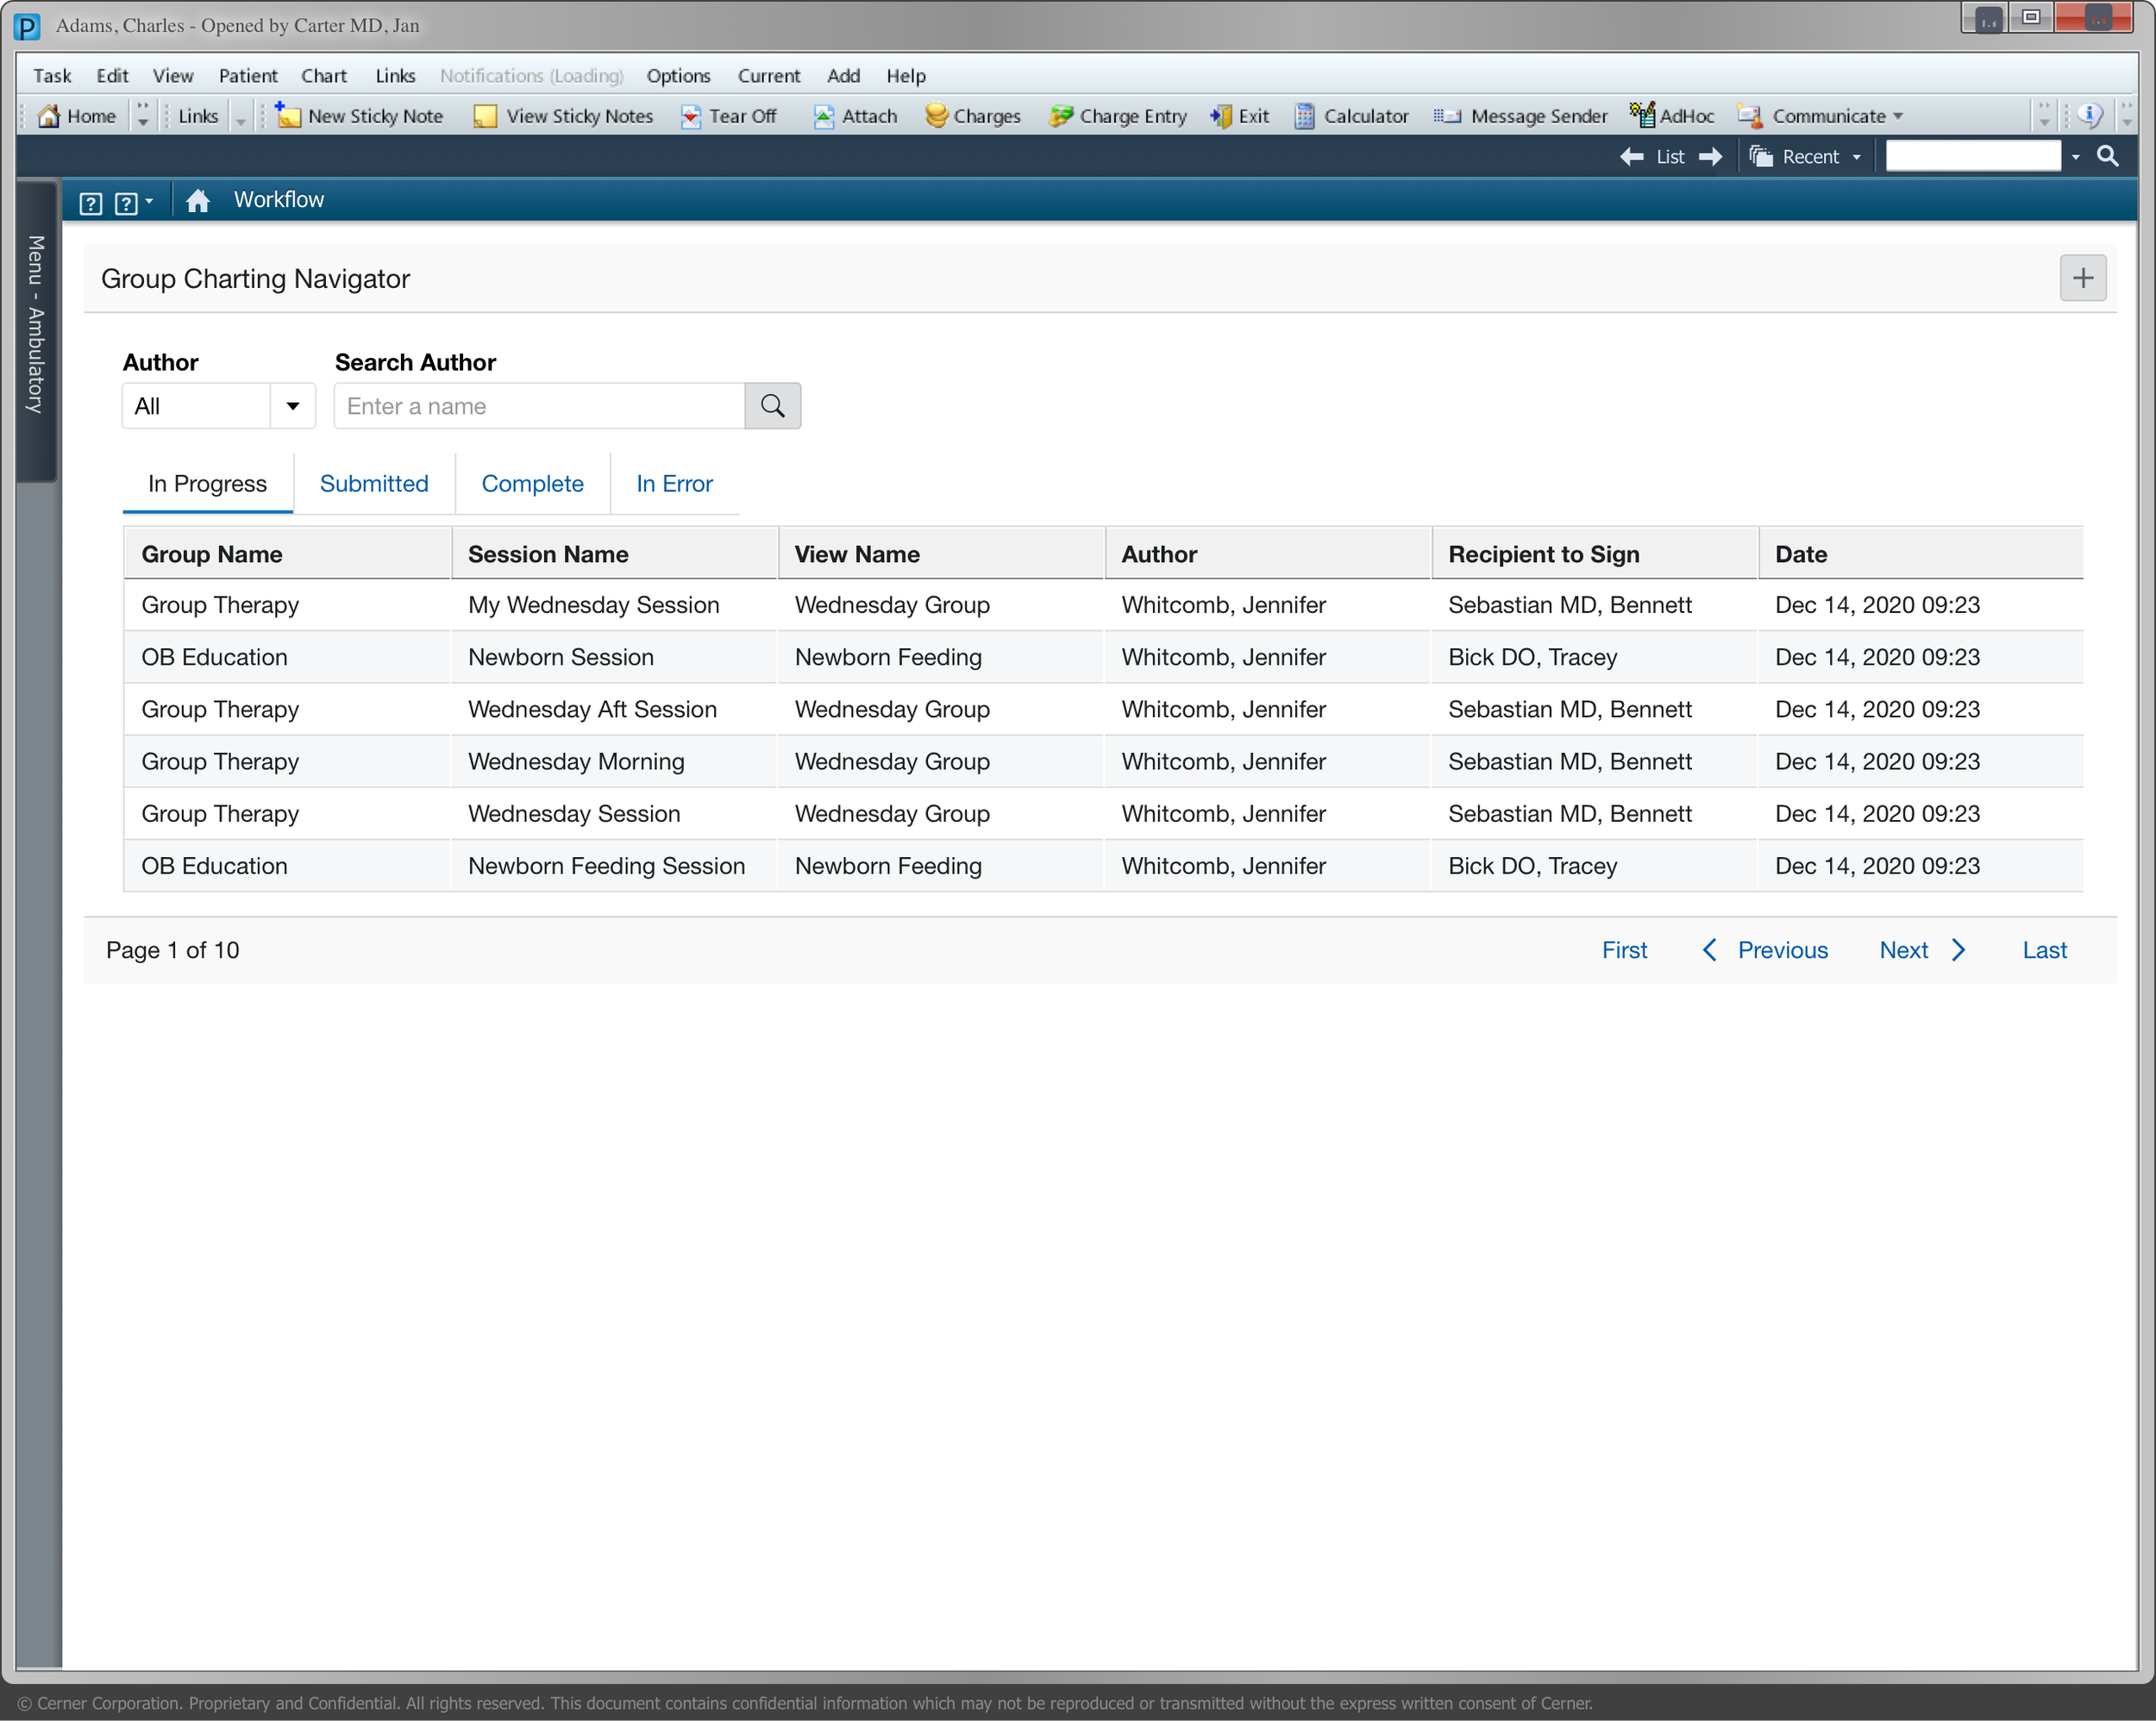The height and width of the screenshot is (1721, 2156).
Task: Select the In Progress tab
Action: 207,484
